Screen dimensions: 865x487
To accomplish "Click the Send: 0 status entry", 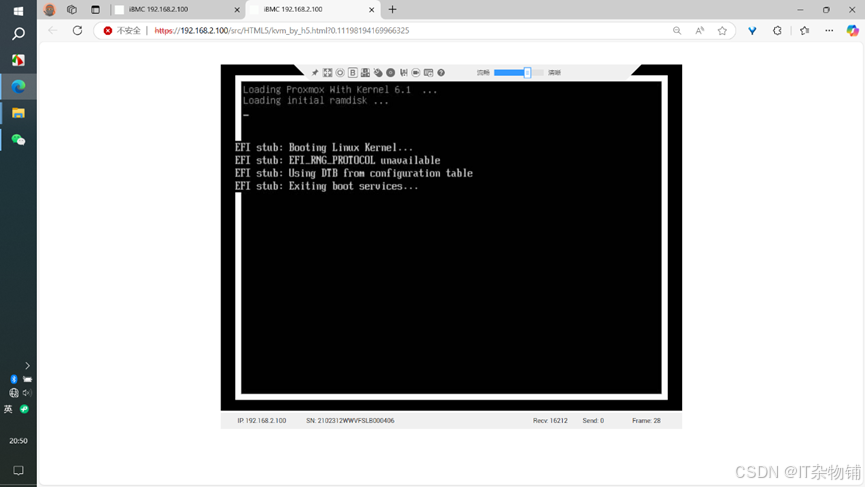I will point(593,421).
